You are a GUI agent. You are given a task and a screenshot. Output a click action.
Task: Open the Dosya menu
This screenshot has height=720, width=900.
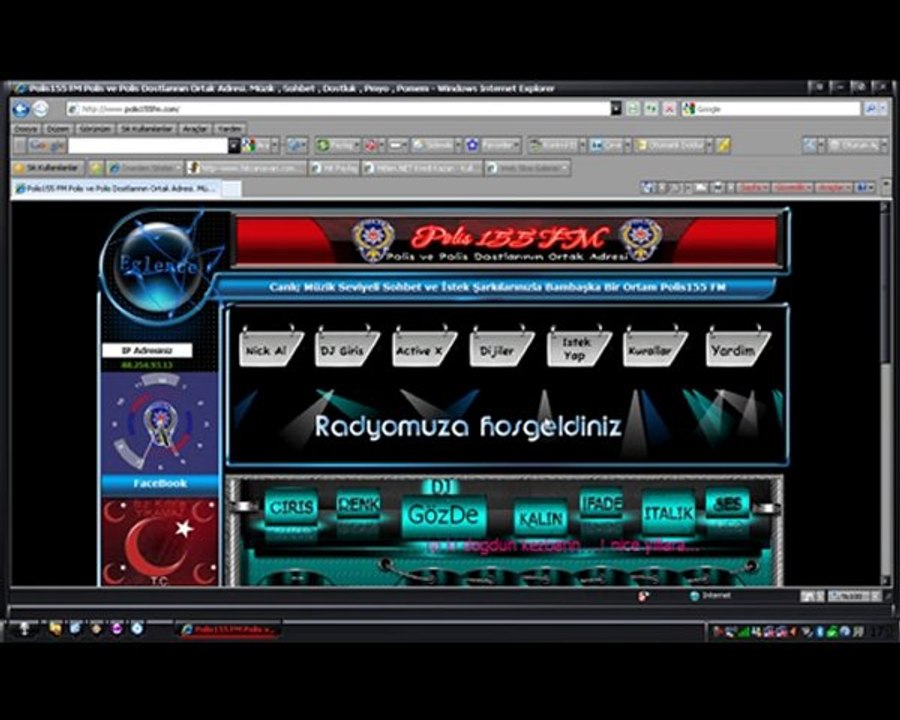(x=26, y=129)
